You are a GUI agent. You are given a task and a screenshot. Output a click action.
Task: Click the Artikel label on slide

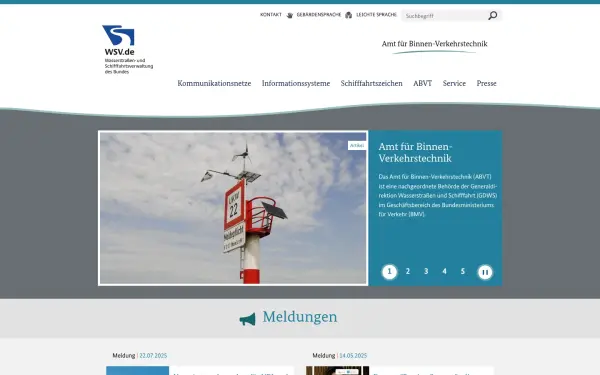357,145
